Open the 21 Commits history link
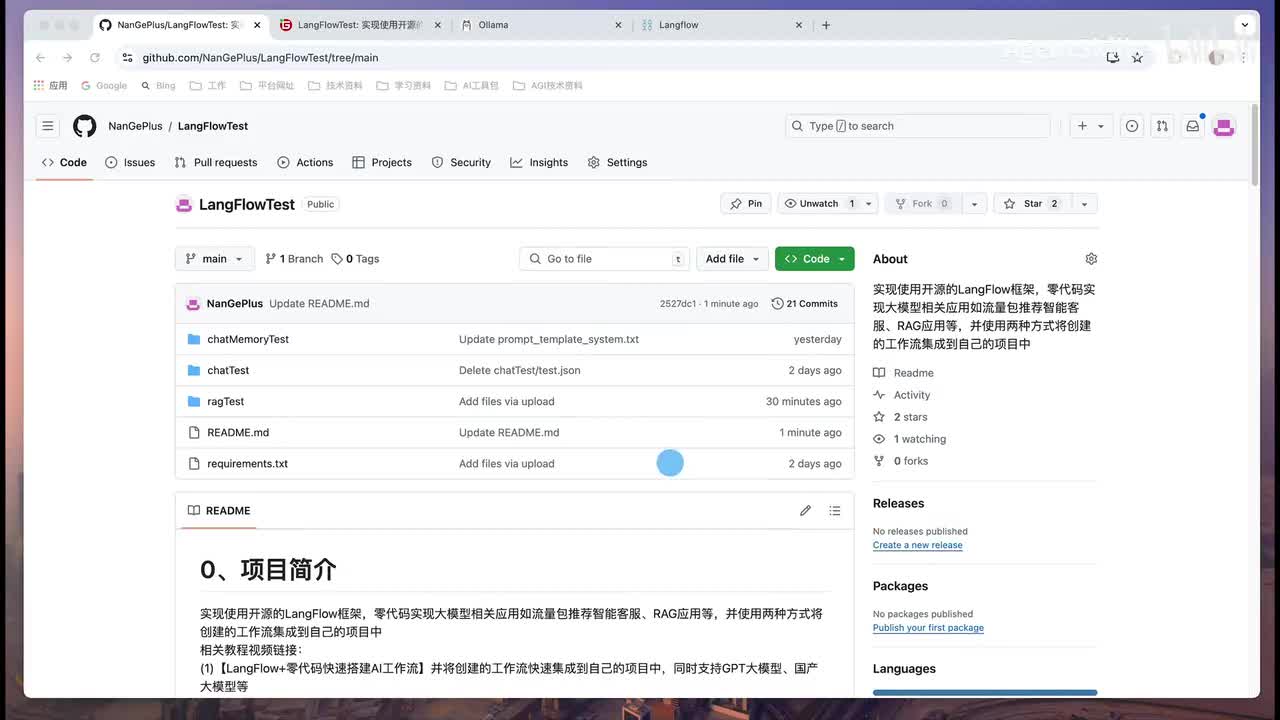This screenshot has height=720, width=1280. click(805, 304)
